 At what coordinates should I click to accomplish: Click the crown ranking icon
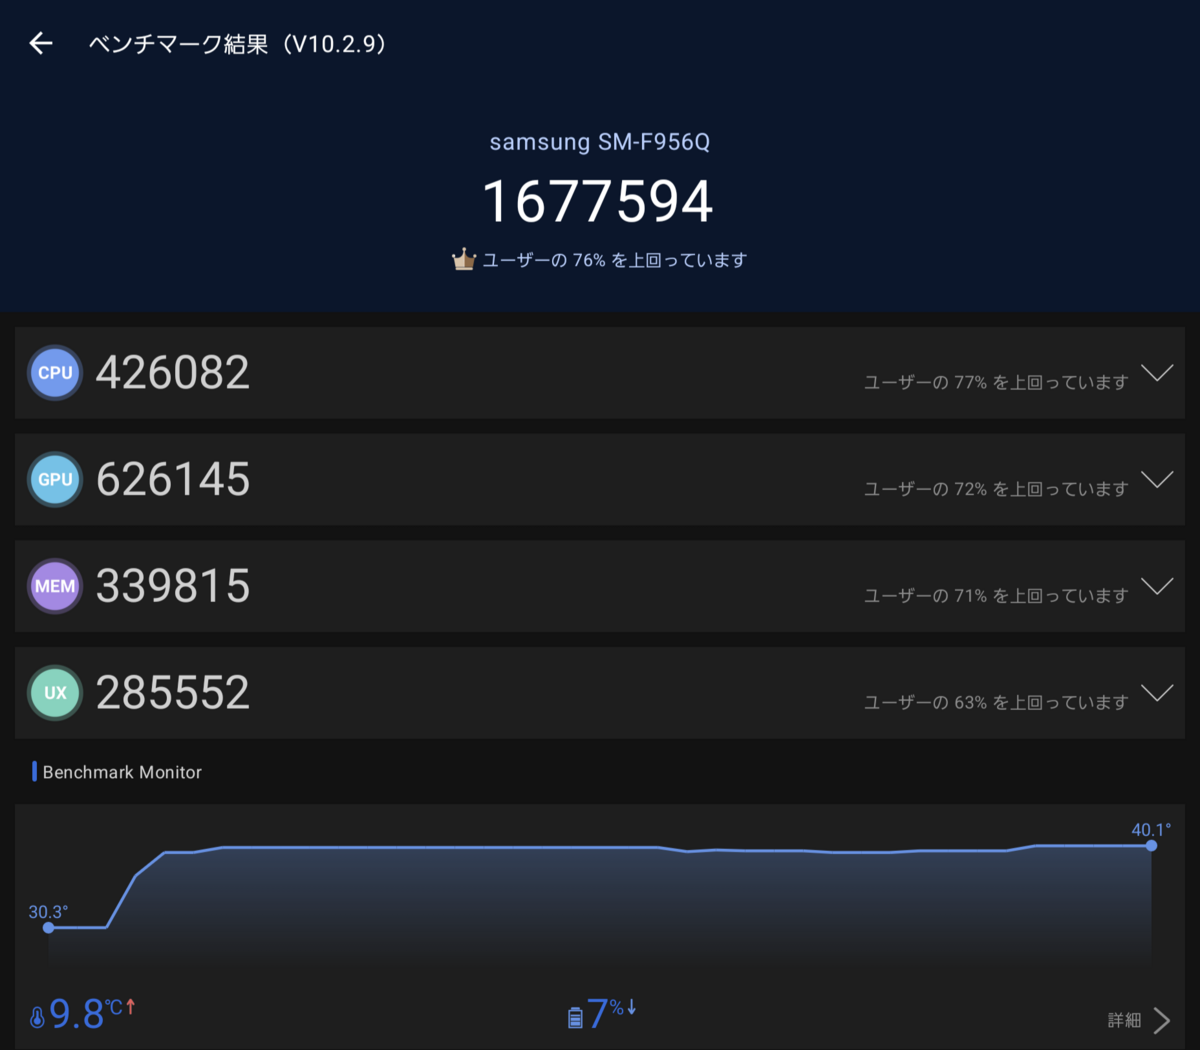463,260
